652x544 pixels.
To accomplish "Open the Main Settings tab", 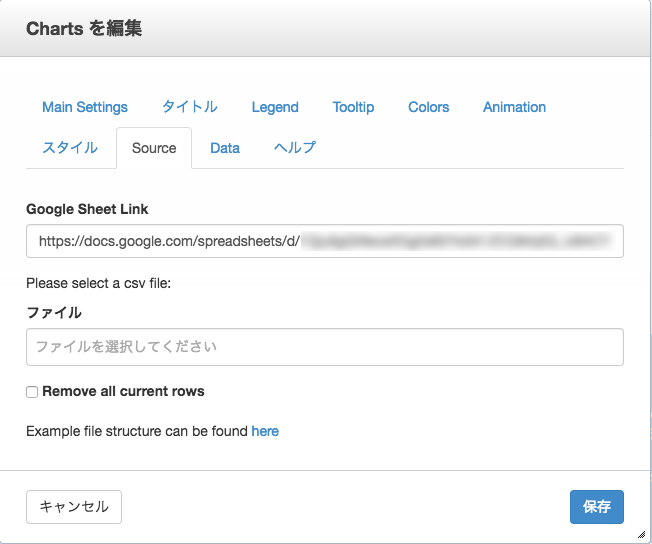I will pyautogui.click(x=85, y=107).
